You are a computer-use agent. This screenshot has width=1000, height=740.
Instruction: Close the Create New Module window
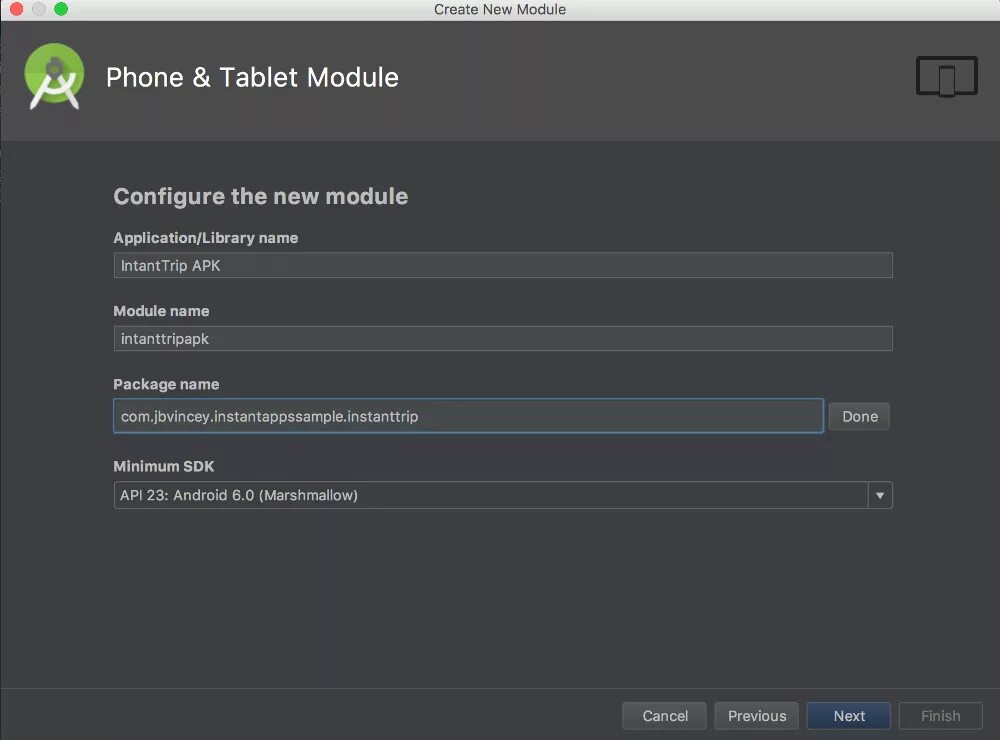click(16, 9)
